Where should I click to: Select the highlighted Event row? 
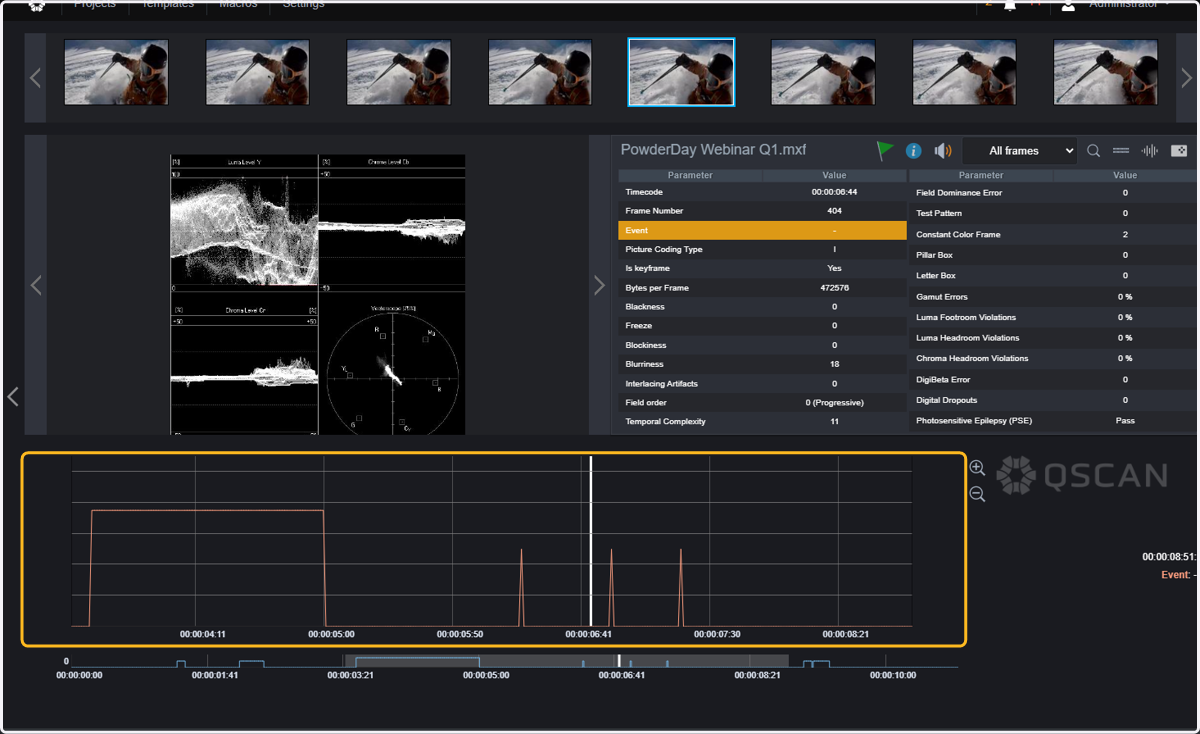click(762, 230)
